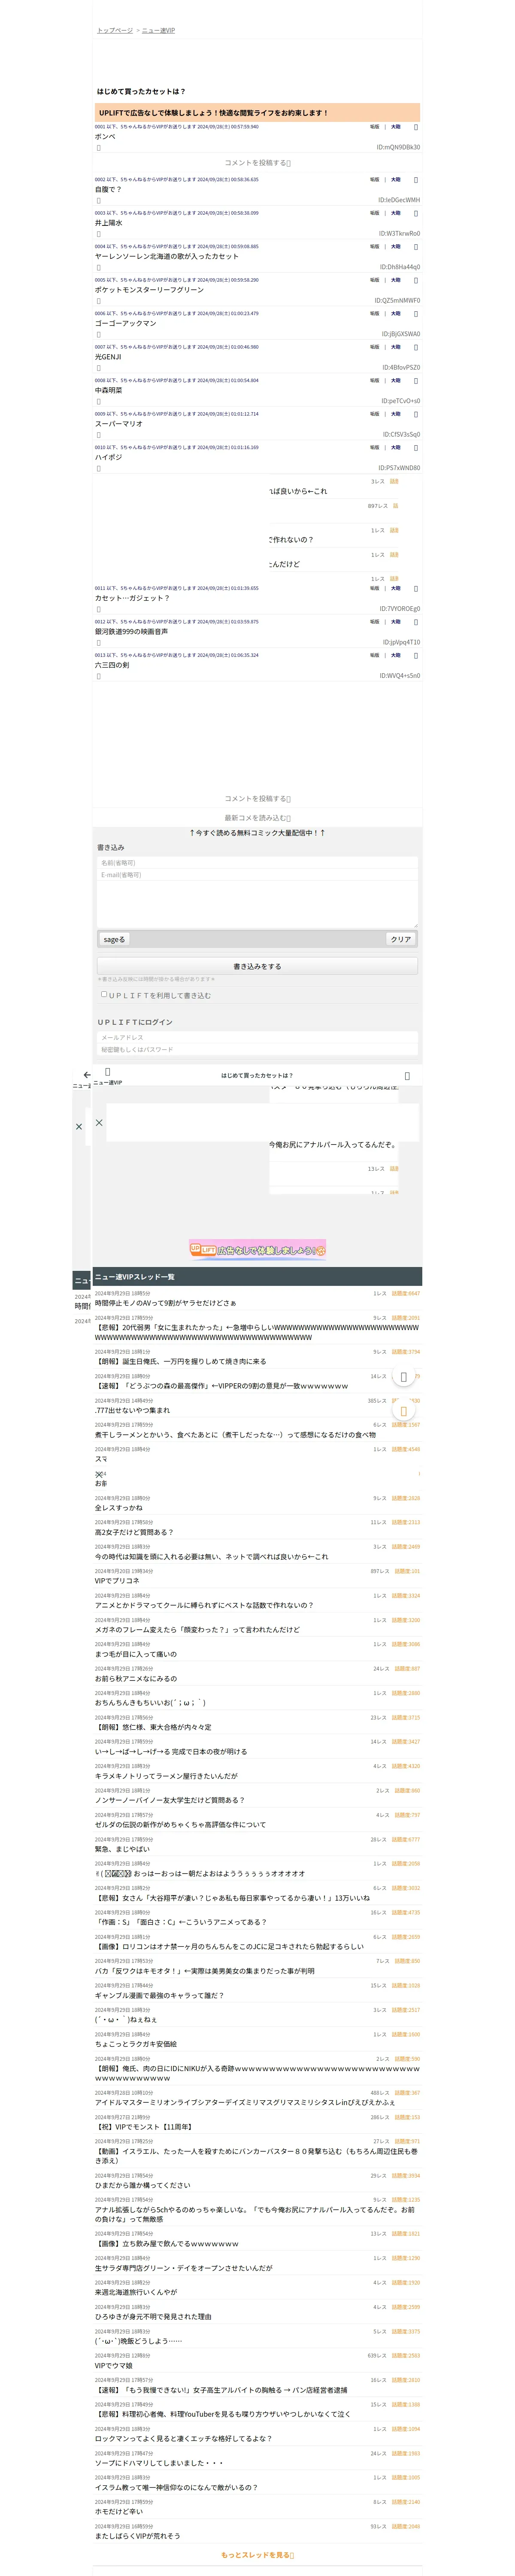Open thread まつ毛が目に入って痛いの

(x=136, y=1654)
